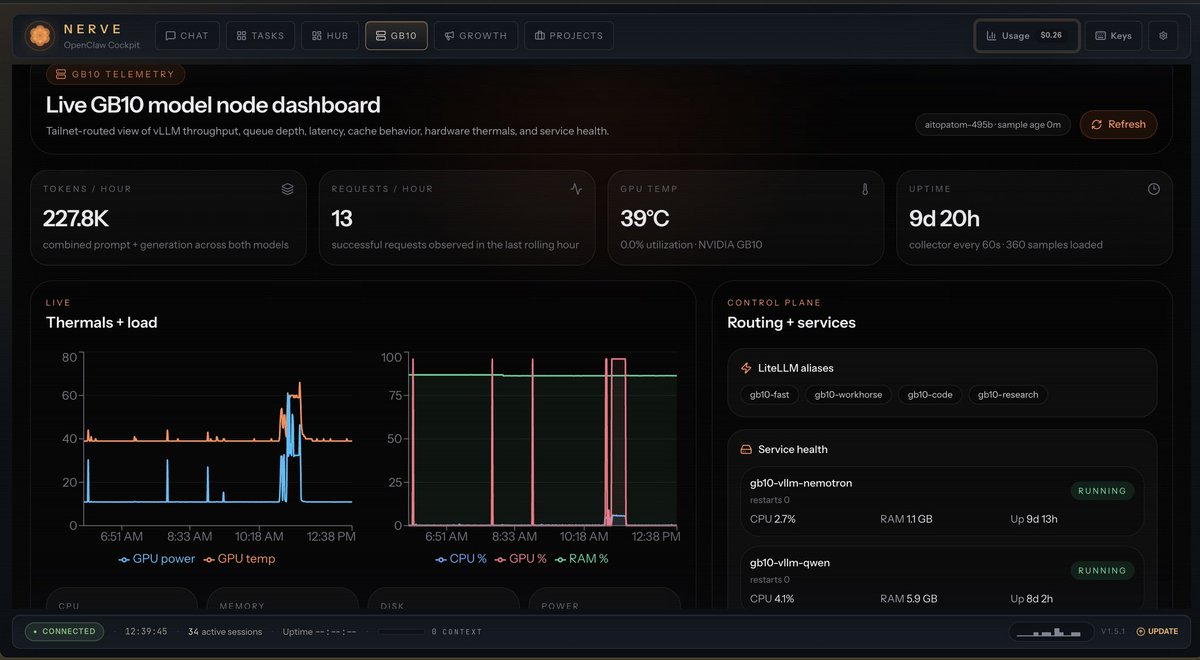The width and height of the screenshot is (1200, 660).
Task: Refresh the GB10 dashboard
Action: pyautogui.click(x=1118, y=124)
